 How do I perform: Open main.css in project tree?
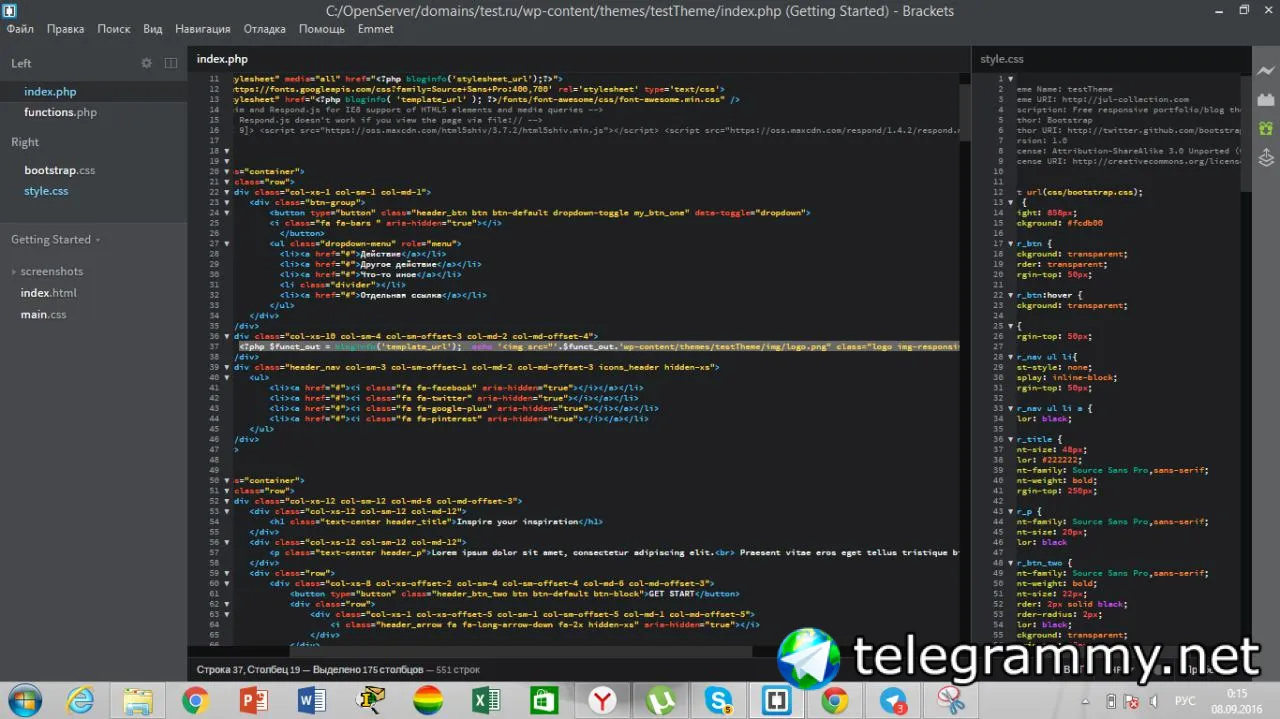44,314
